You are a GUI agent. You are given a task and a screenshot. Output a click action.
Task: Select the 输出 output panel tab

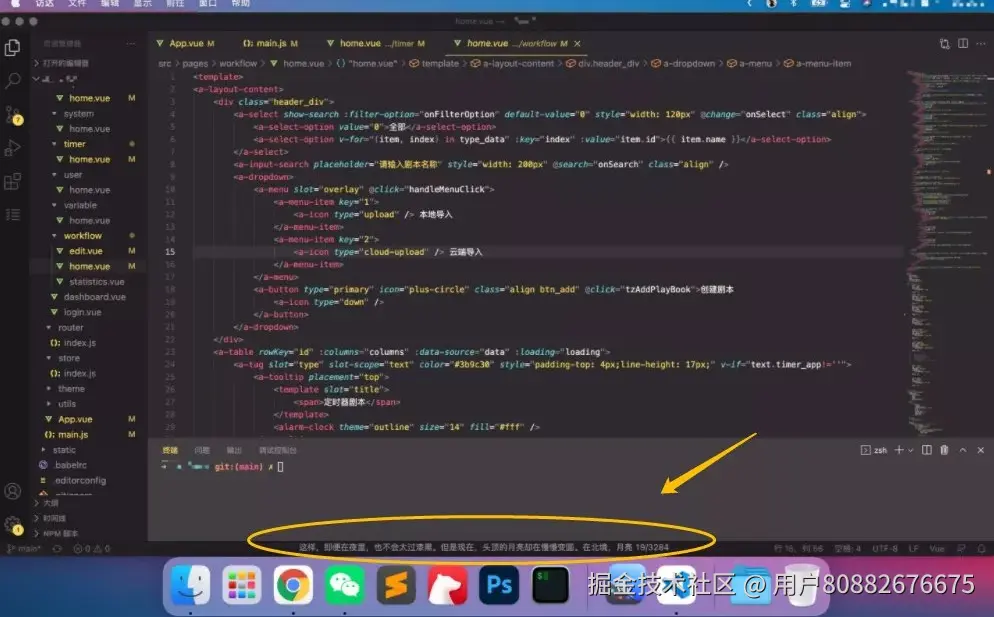(x=235, y=450)
